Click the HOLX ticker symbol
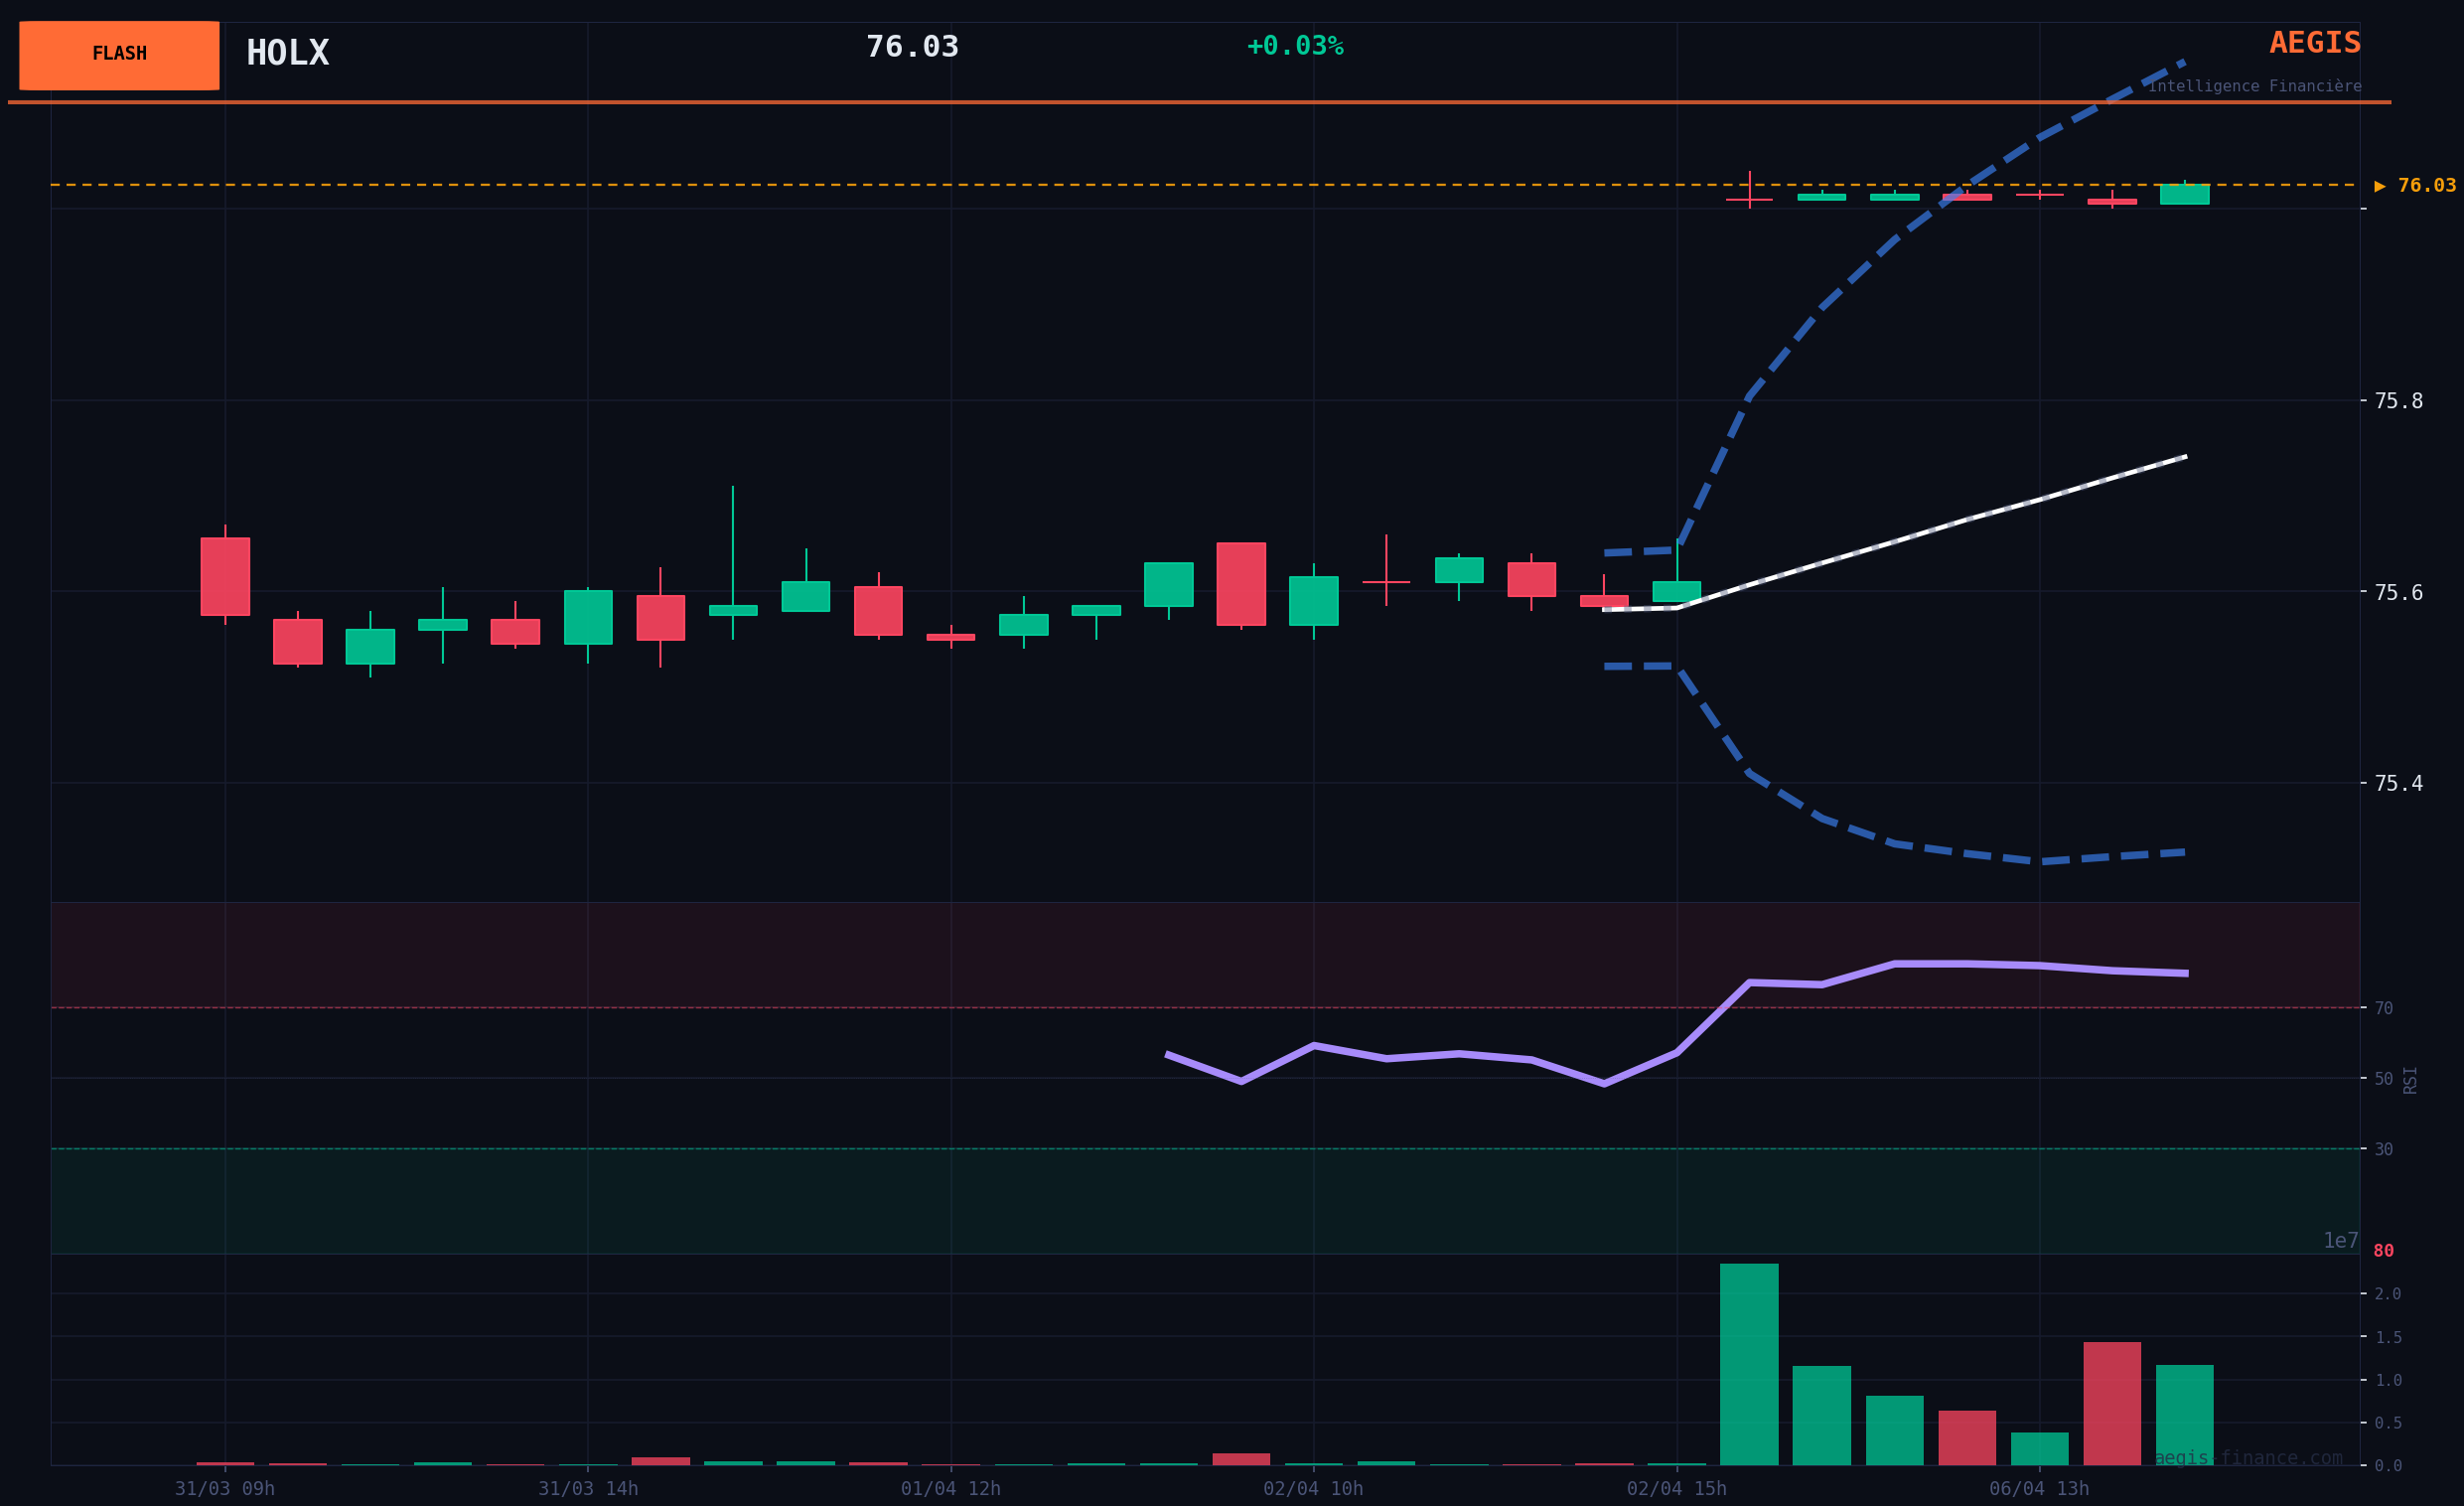 click(x=287, y=53)
